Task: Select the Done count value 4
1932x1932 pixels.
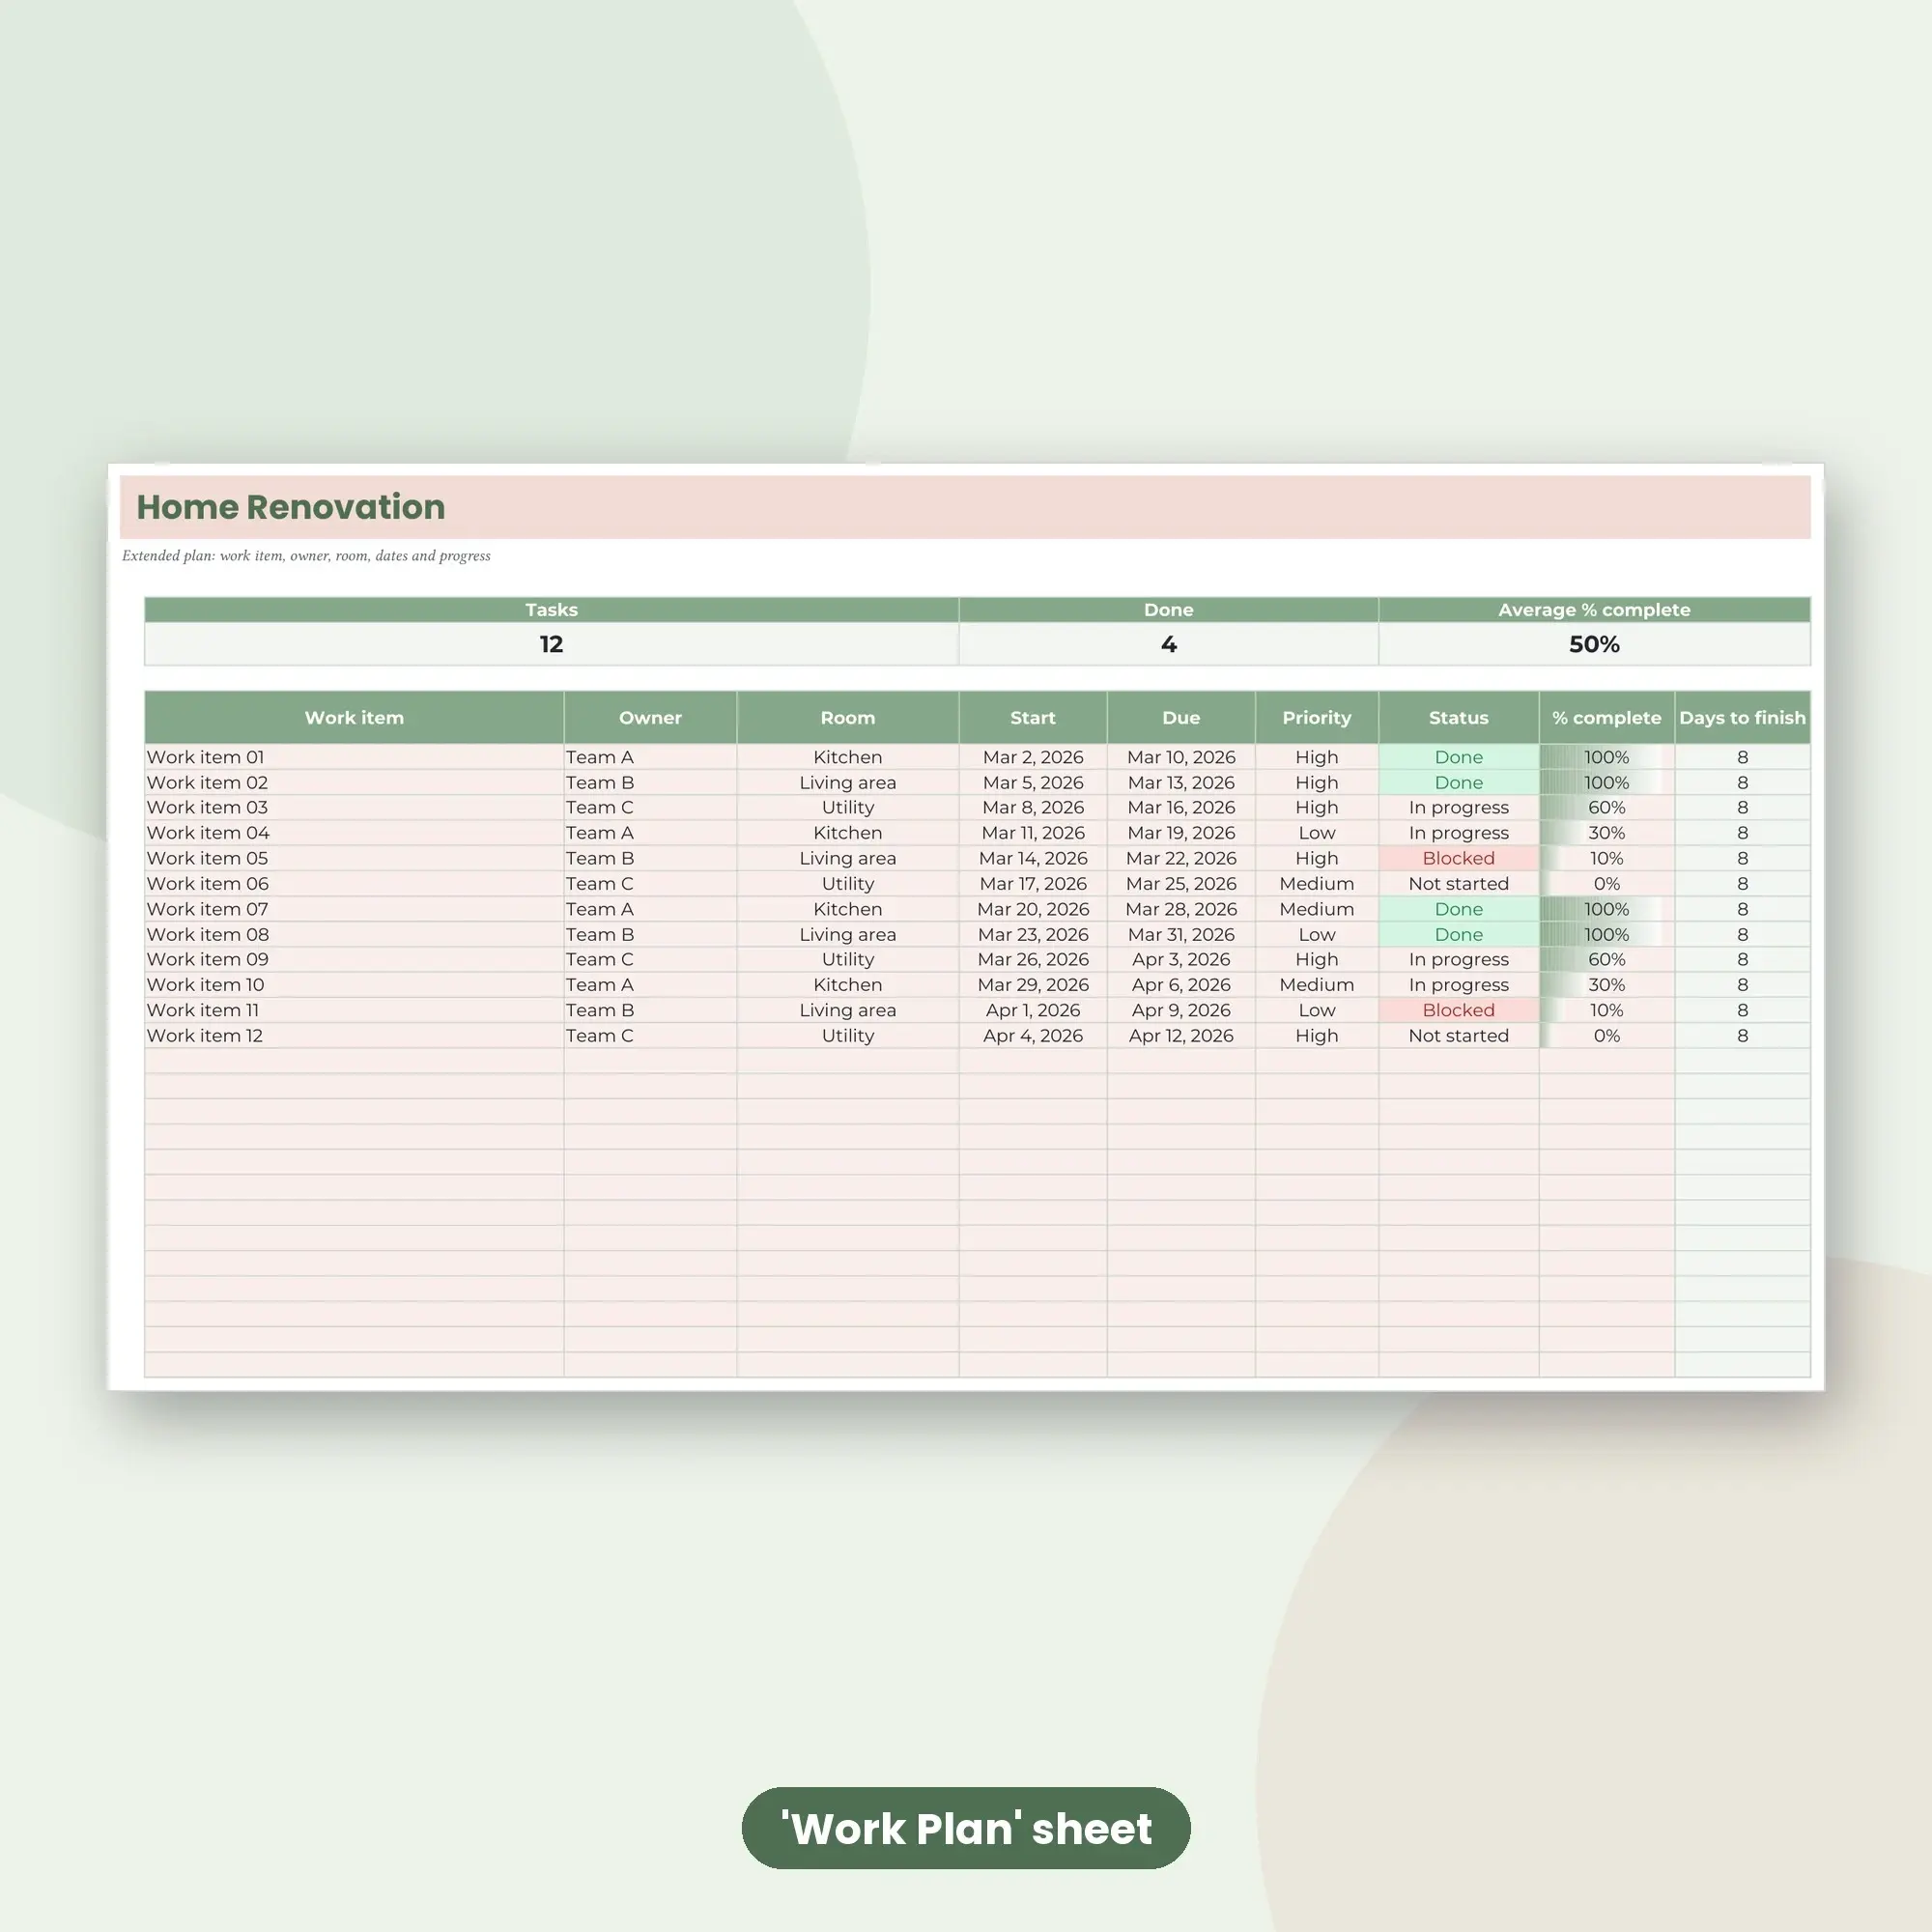Action: coord(1168,644)
